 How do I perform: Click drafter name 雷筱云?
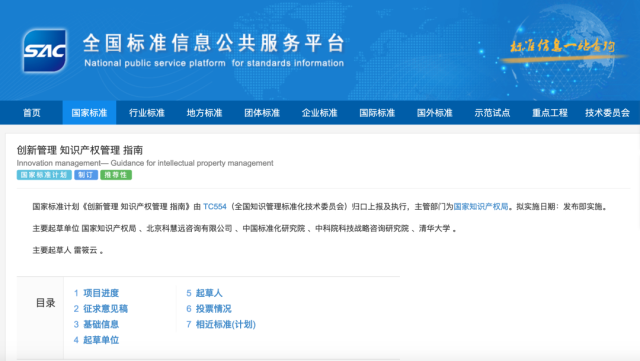tap(85, 250)
